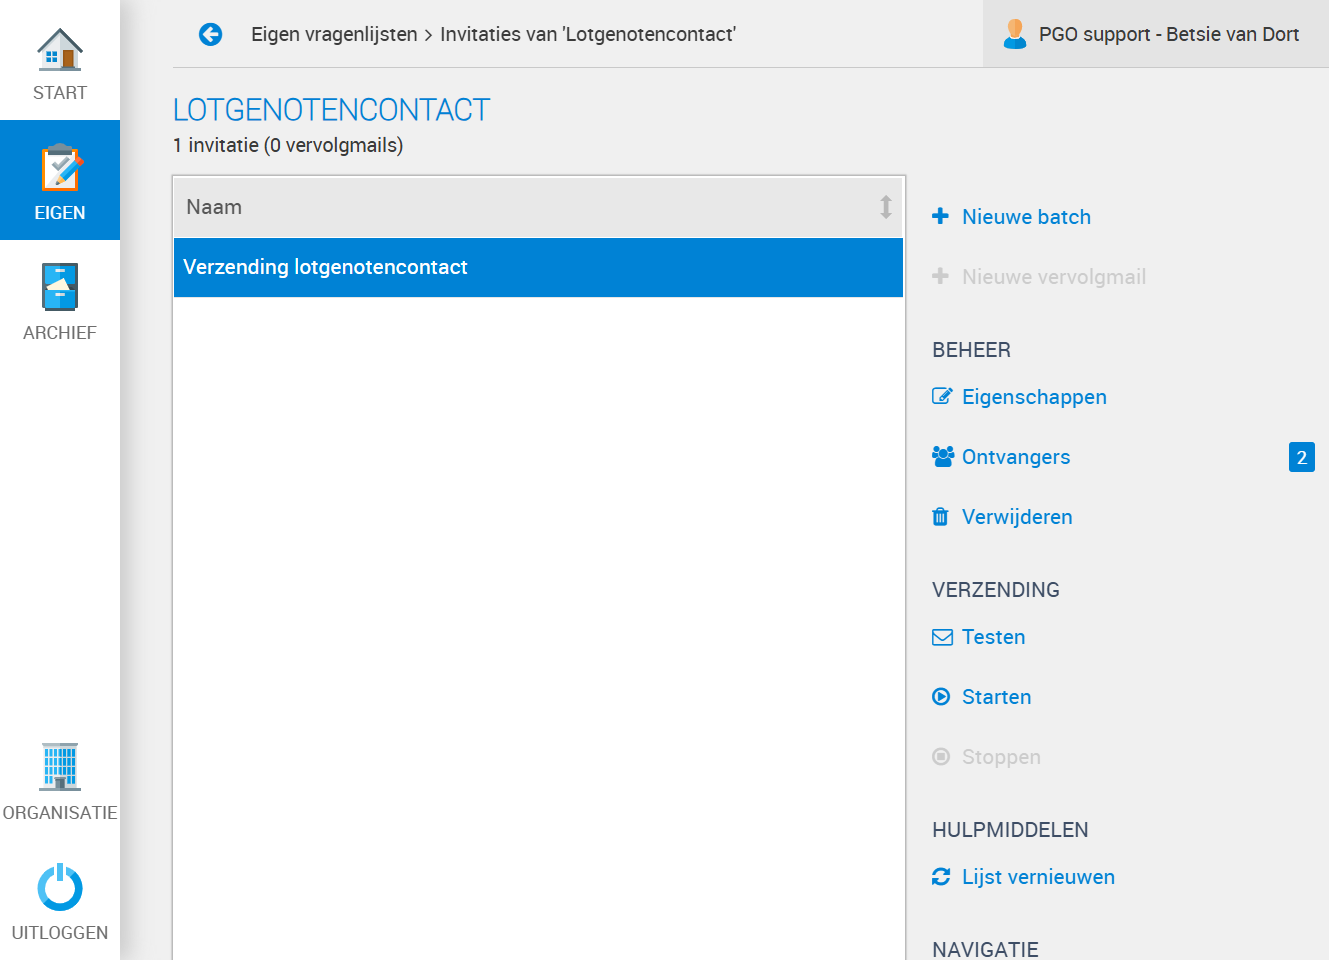
Task: Click the Ontvangers count badge 2
Action: [x=1302, y=457]
